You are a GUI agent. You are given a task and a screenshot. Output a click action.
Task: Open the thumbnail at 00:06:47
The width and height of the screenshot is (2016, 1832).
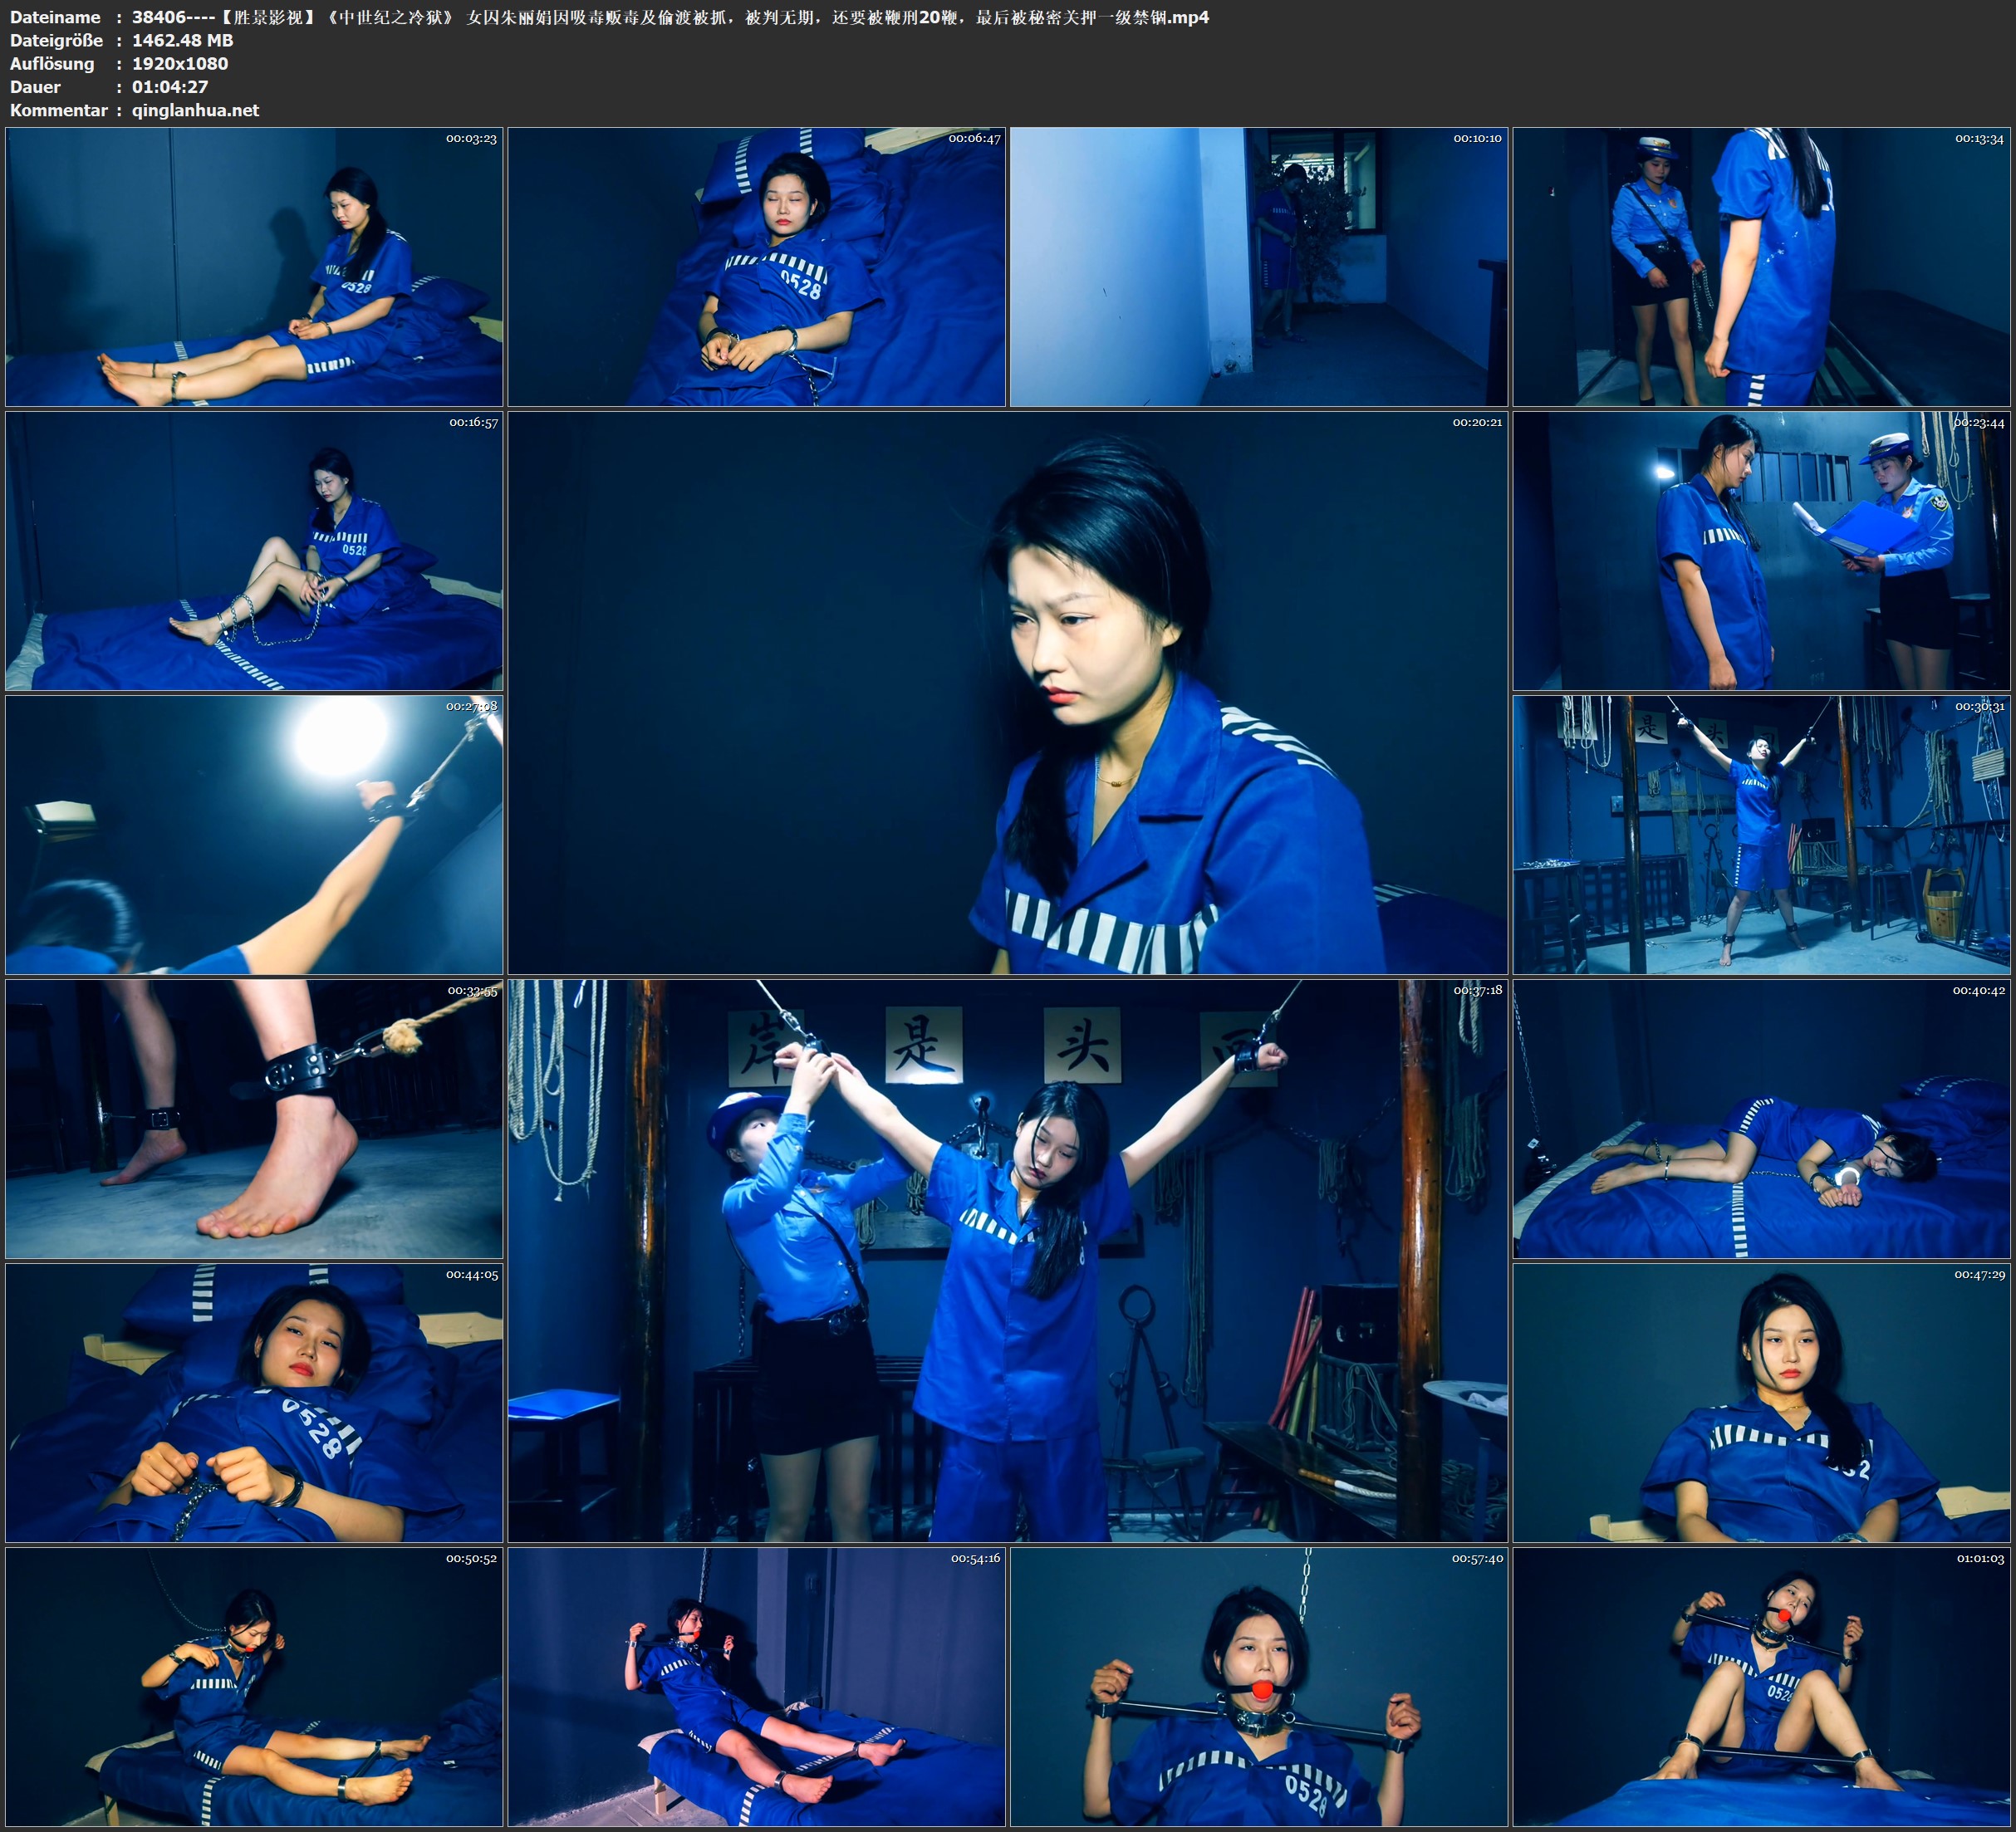tap(756, 266)
